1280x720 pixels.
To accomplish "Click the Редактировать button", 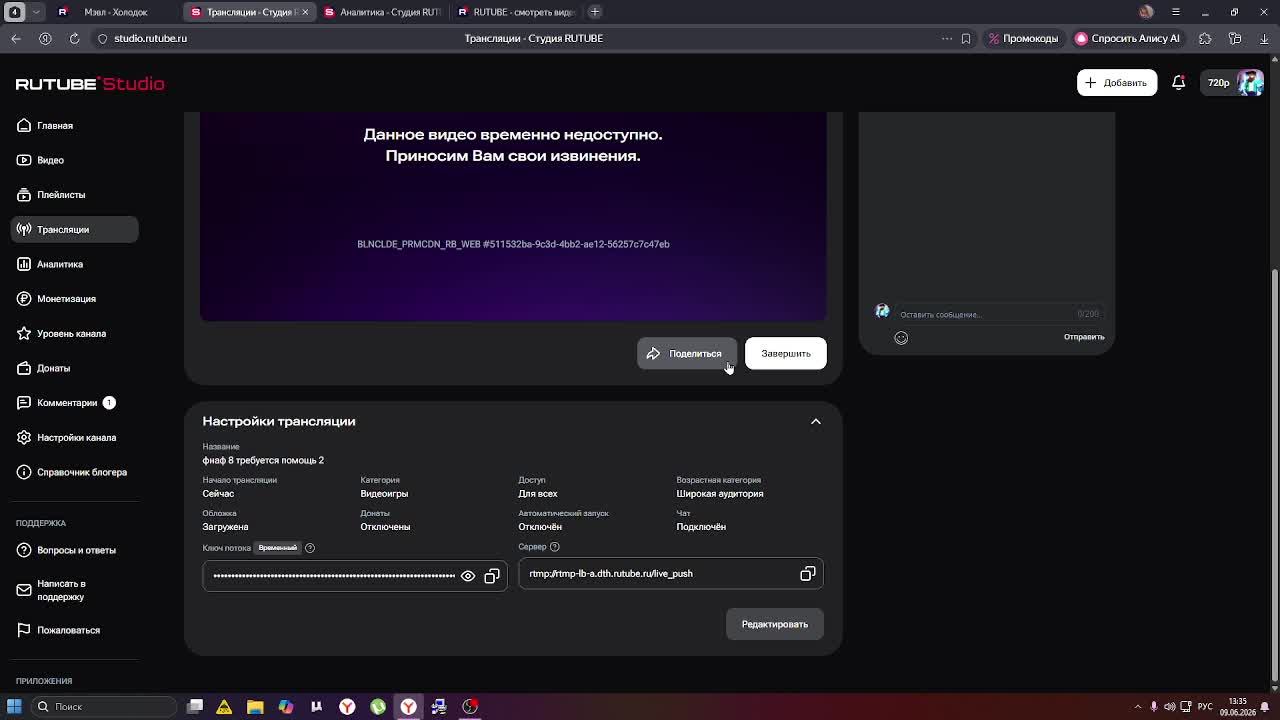I will tap(775, 624).
